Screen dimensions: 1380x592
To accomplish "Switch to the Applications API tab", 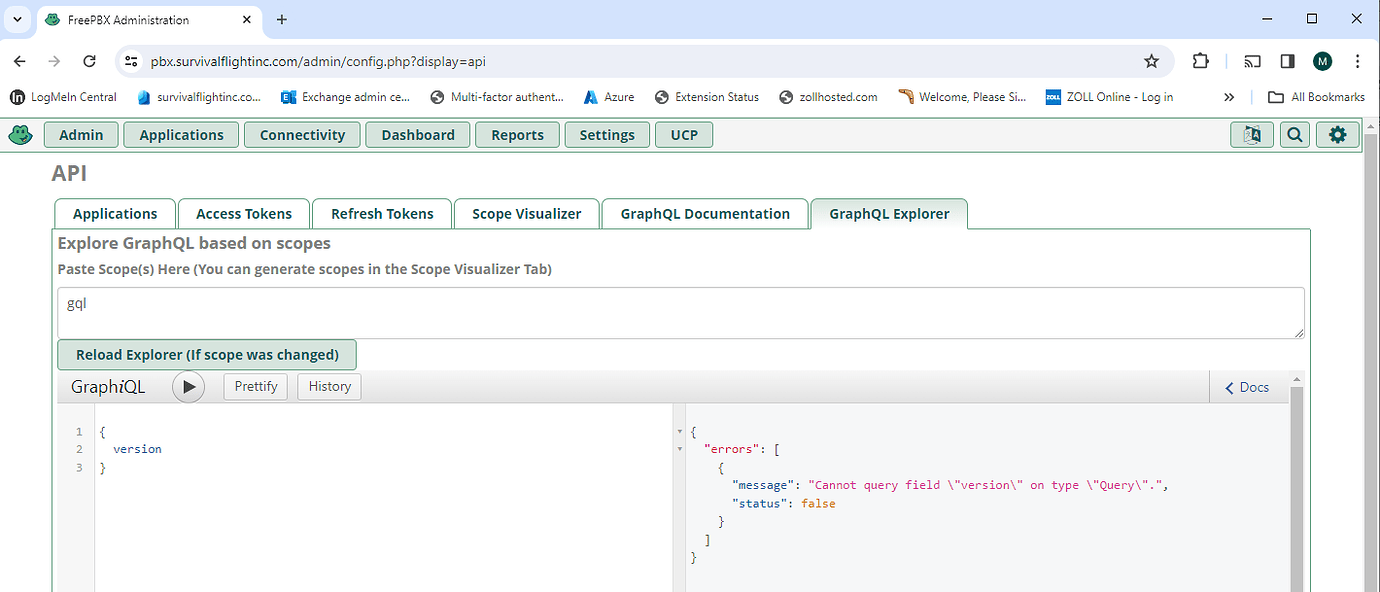I will point(115,214).
